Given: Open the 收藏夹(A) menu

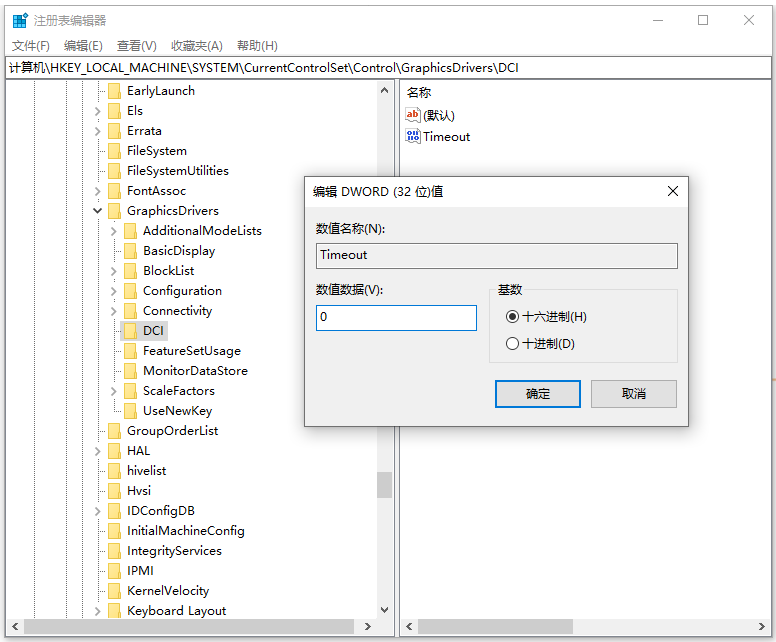Looking at the screenshot, I should pyautogui.click(x=196, y=46).
